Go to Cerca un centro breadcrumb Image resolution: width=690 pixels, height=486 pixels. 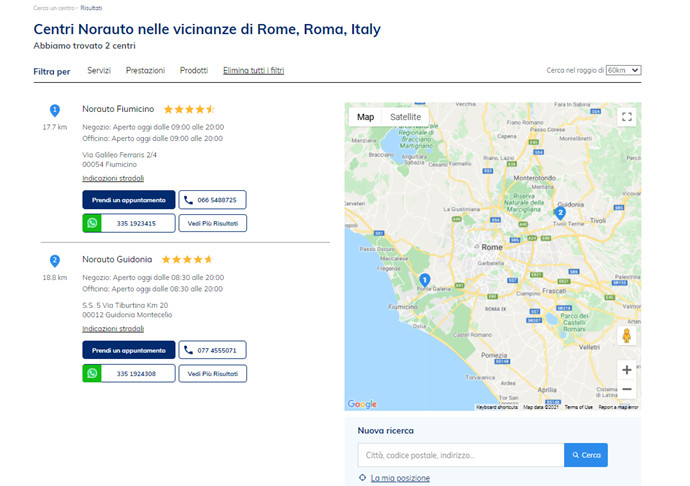(x=54, y=8)
